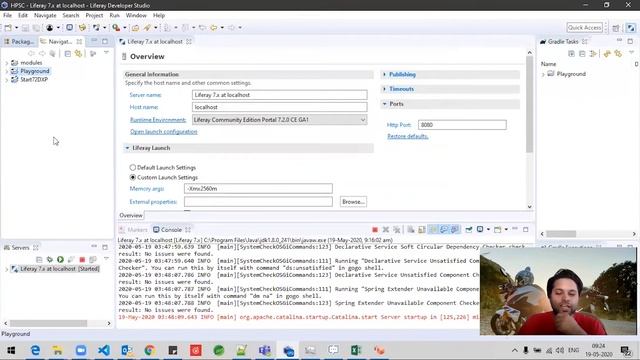
Task: Click Link with Editor icon in Navigator
Action: click(78, 53)
